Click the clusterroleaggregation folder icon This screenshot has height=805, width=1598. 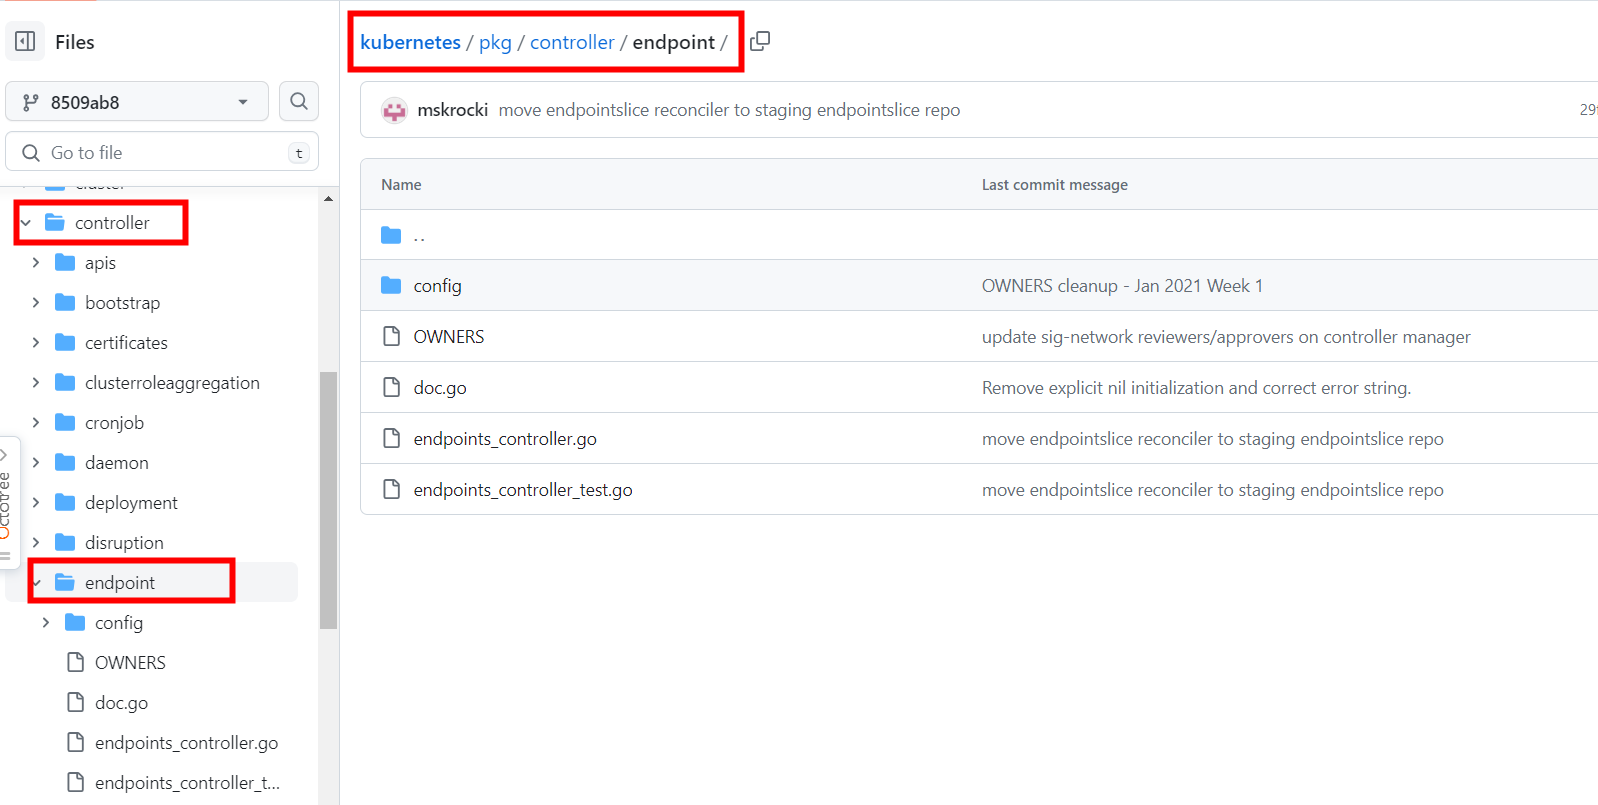pyautogui.click(x=65, y=382)
